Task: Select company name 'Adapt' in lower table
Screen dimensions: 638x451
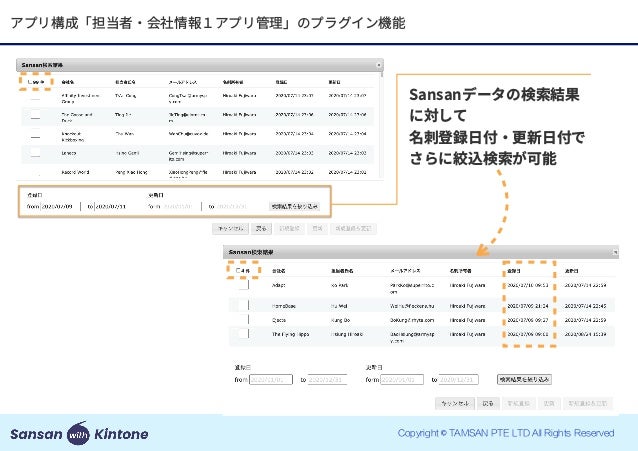Action: pos(279,285)
